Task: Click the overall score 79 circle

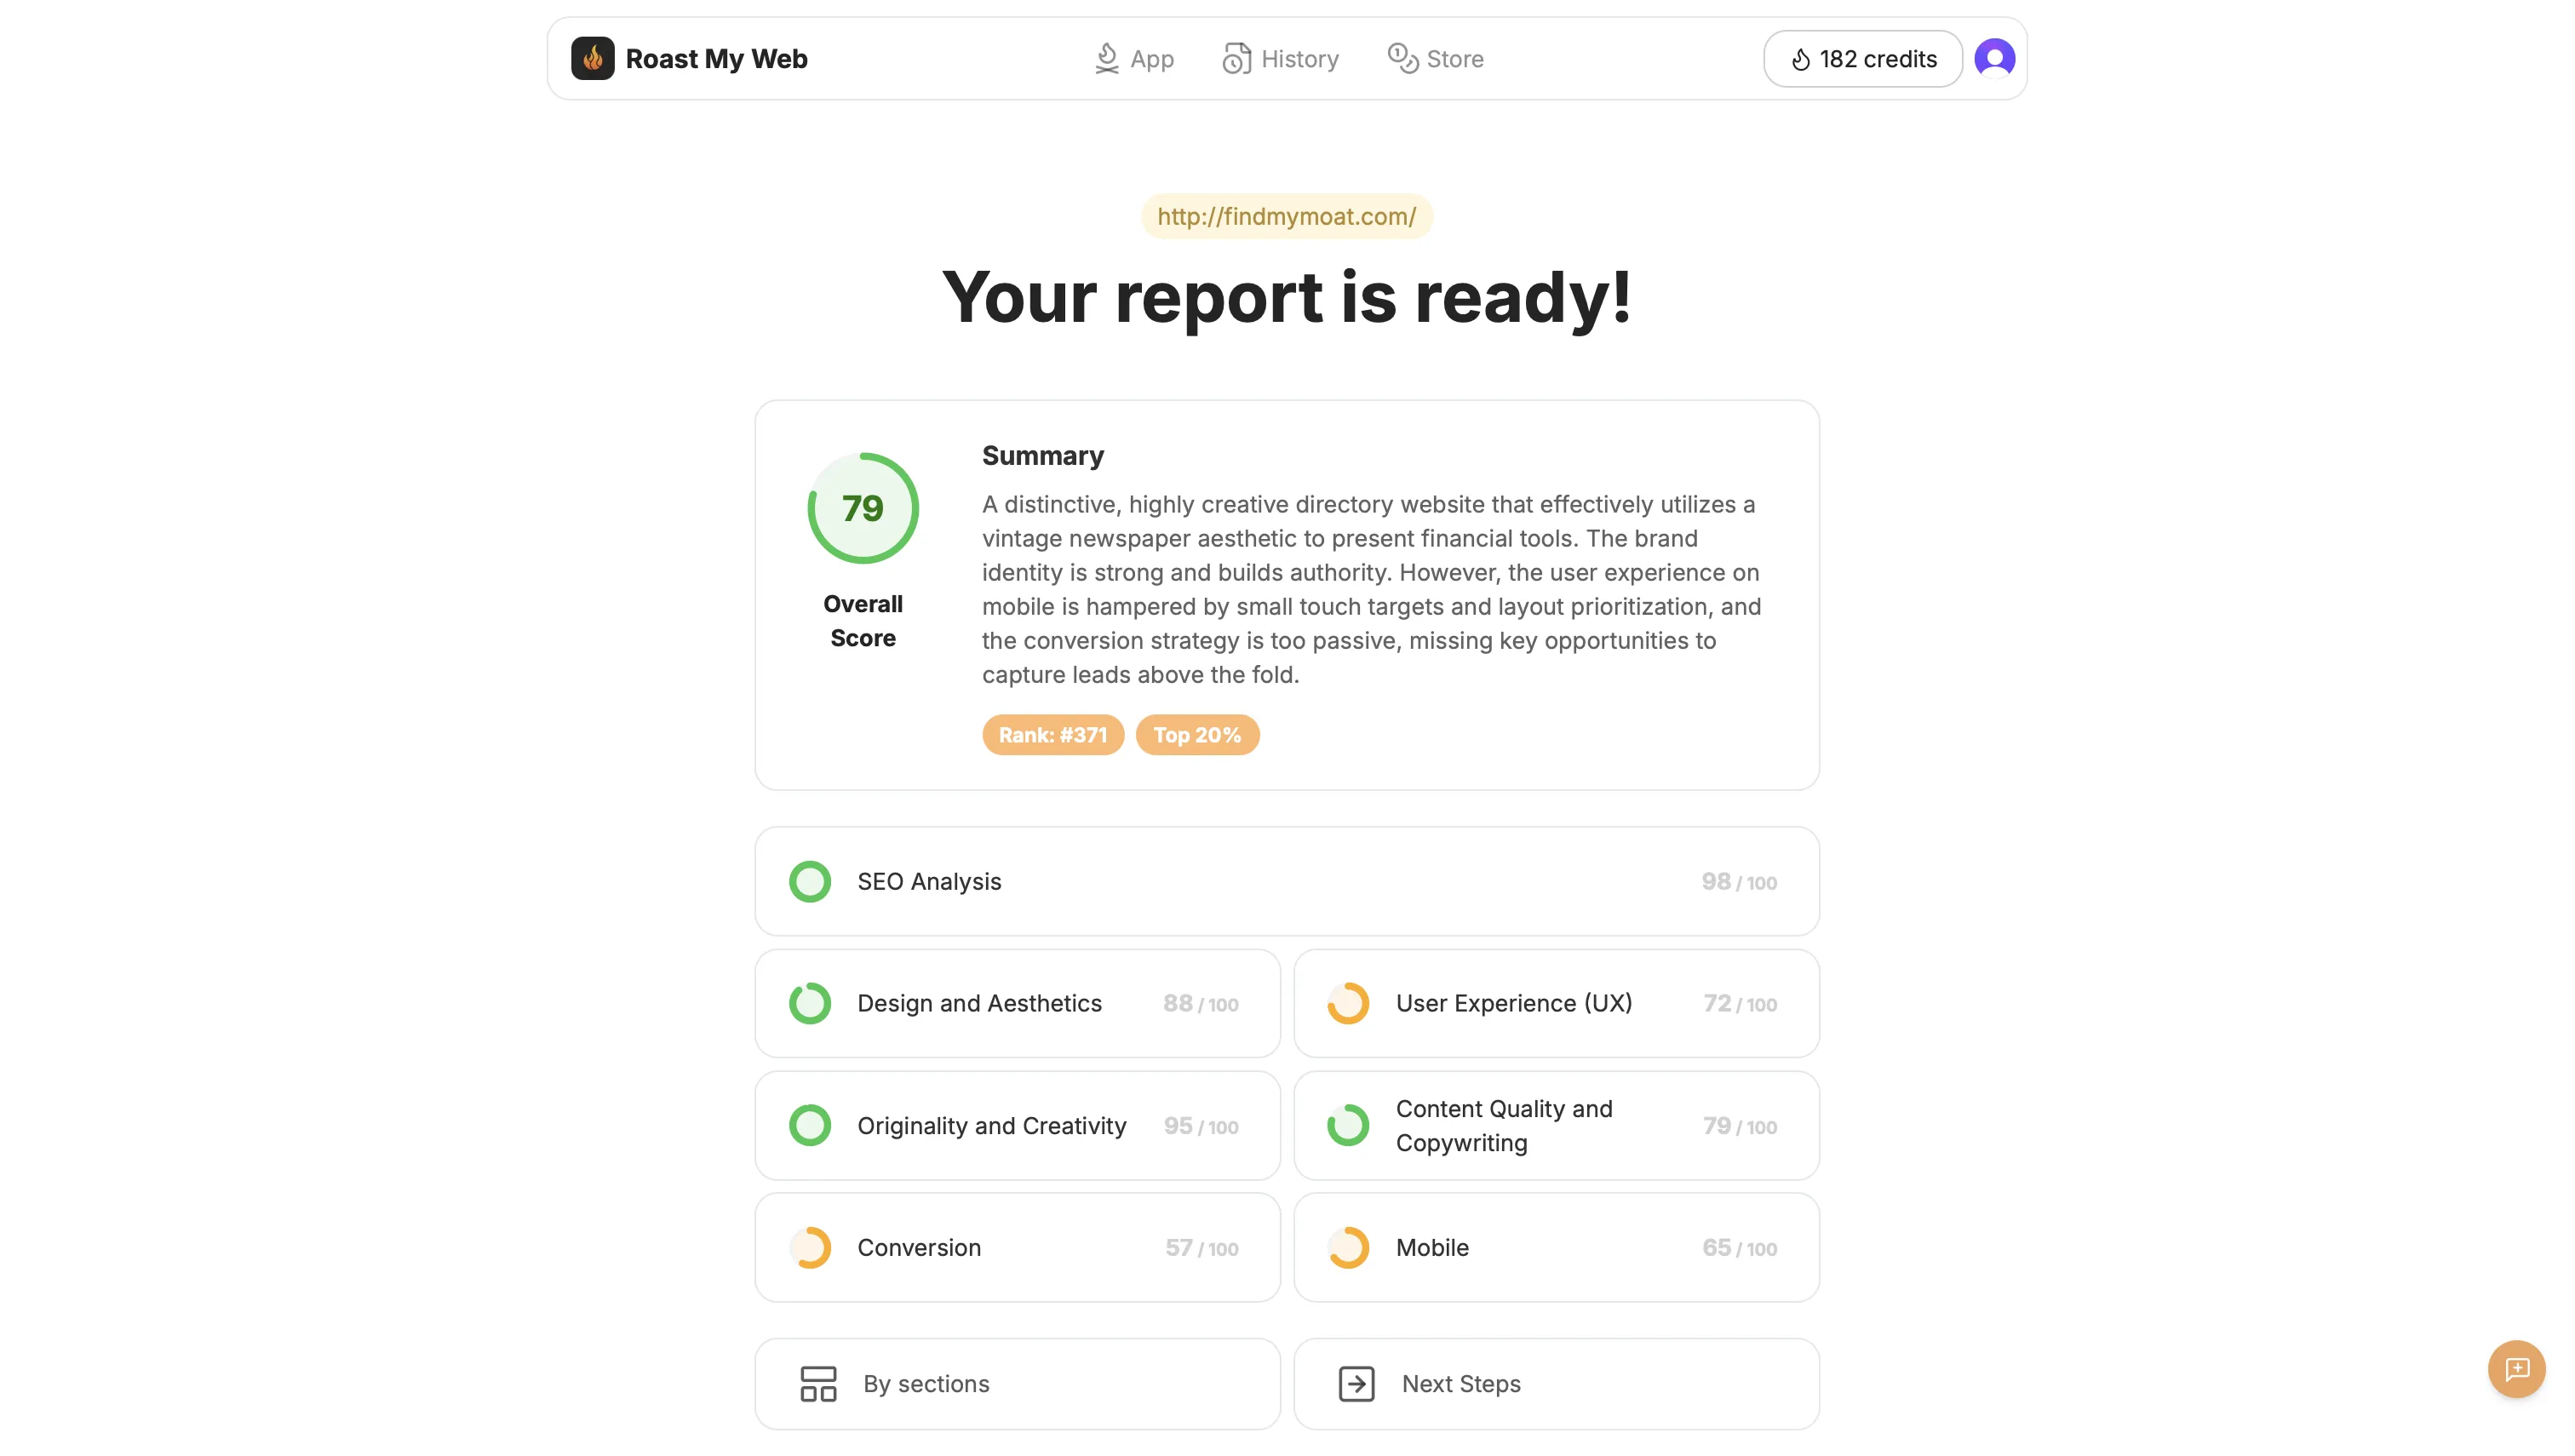Action: (862, 508)
